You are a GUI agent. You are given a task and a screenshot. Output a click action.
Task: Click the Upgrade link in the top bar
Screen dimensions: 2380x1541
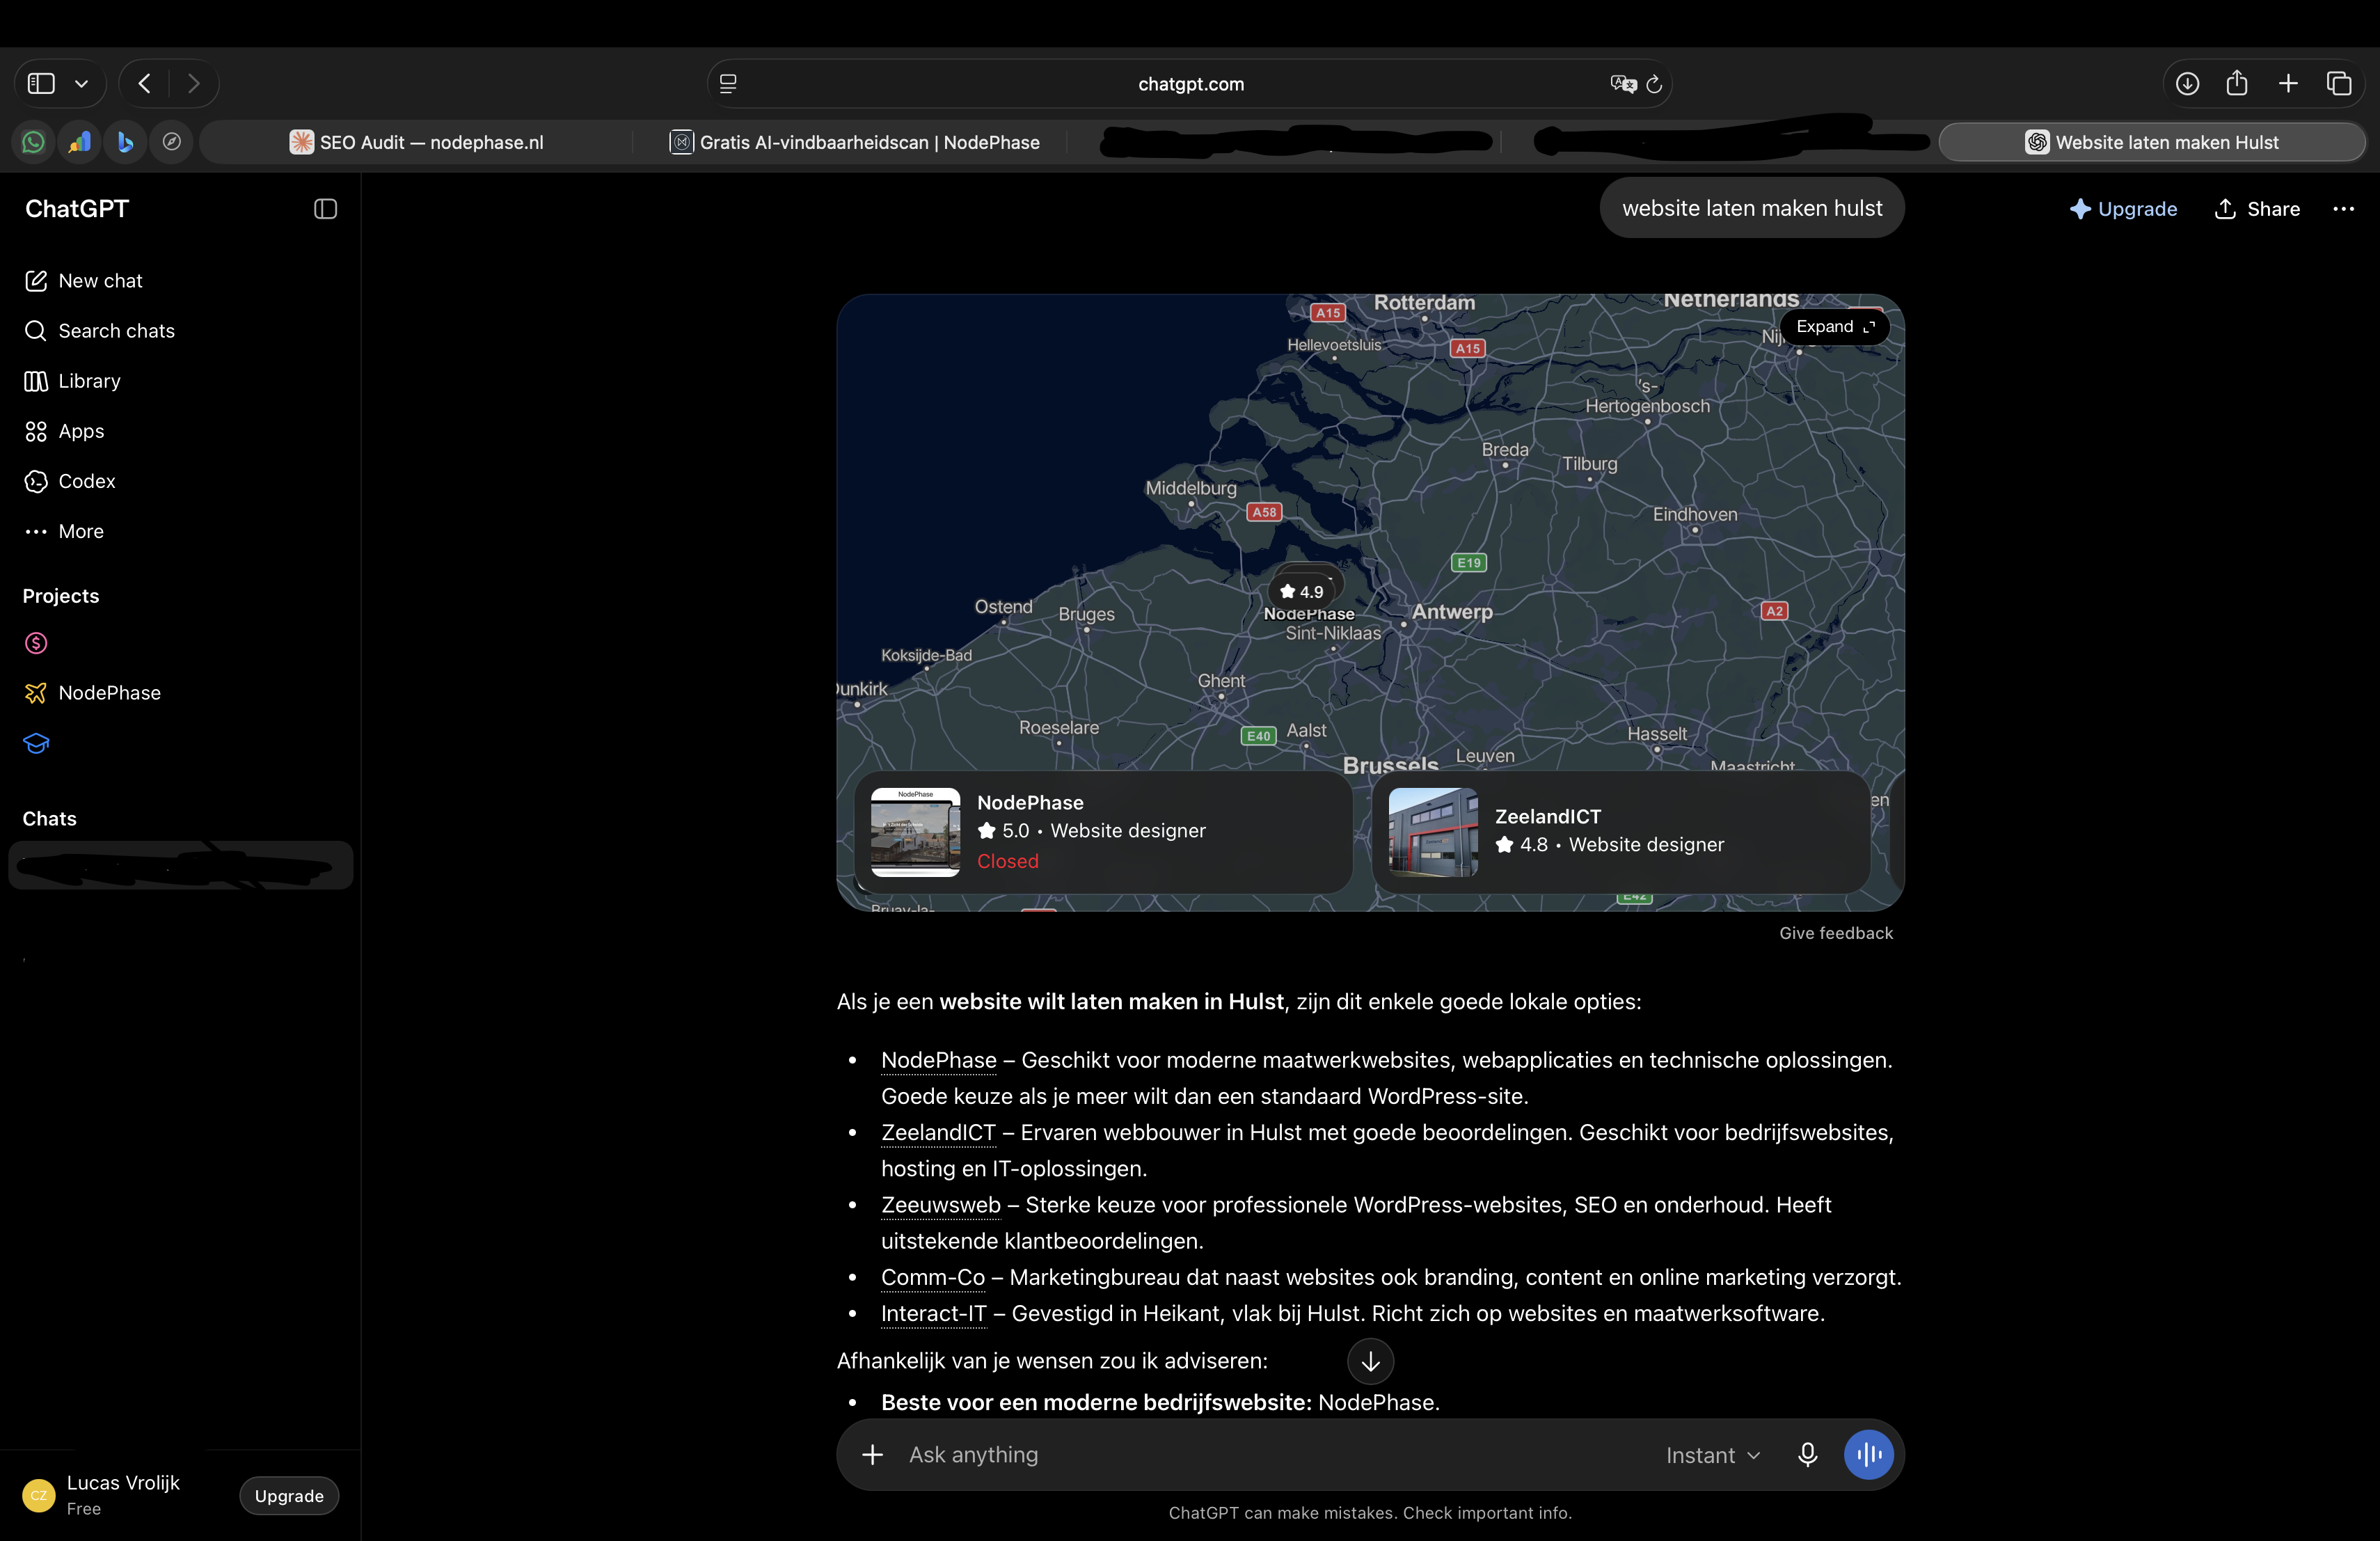point(2123,209)
